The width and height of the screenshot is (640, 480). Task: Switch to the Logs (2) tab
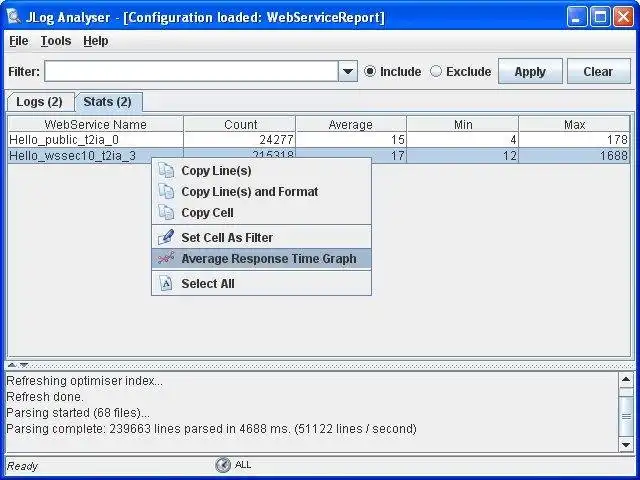[40, 102]
